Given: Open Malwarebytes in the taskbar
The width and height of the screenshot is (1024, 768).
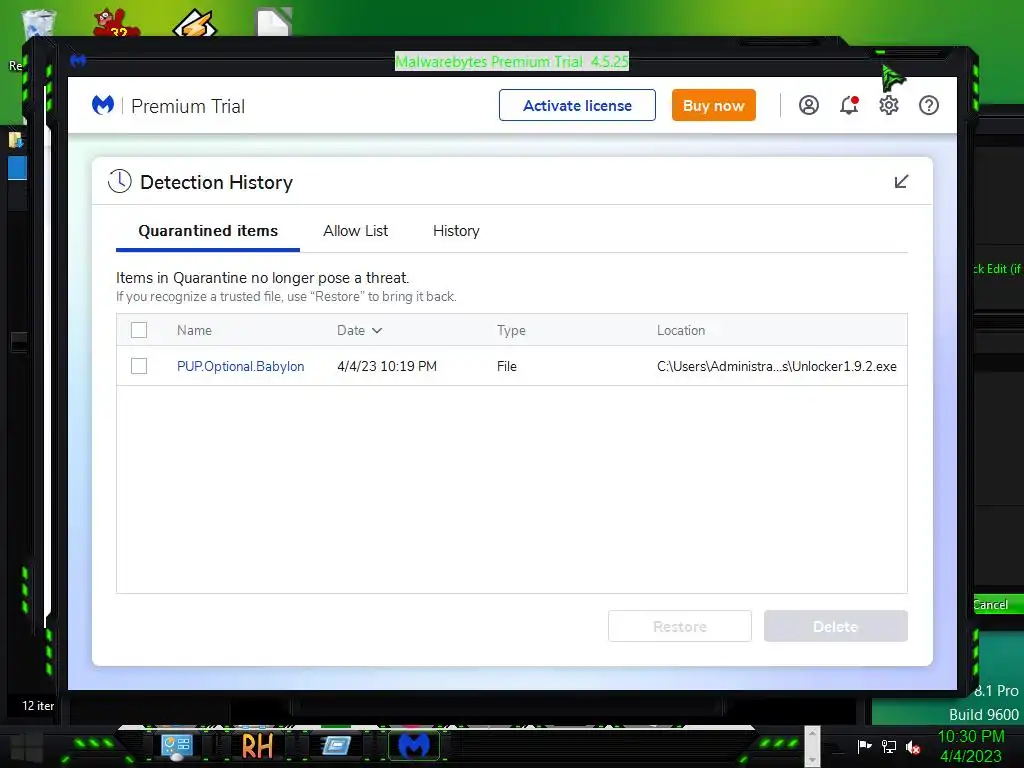Looking at the screenshot, I should coord(414,745).
